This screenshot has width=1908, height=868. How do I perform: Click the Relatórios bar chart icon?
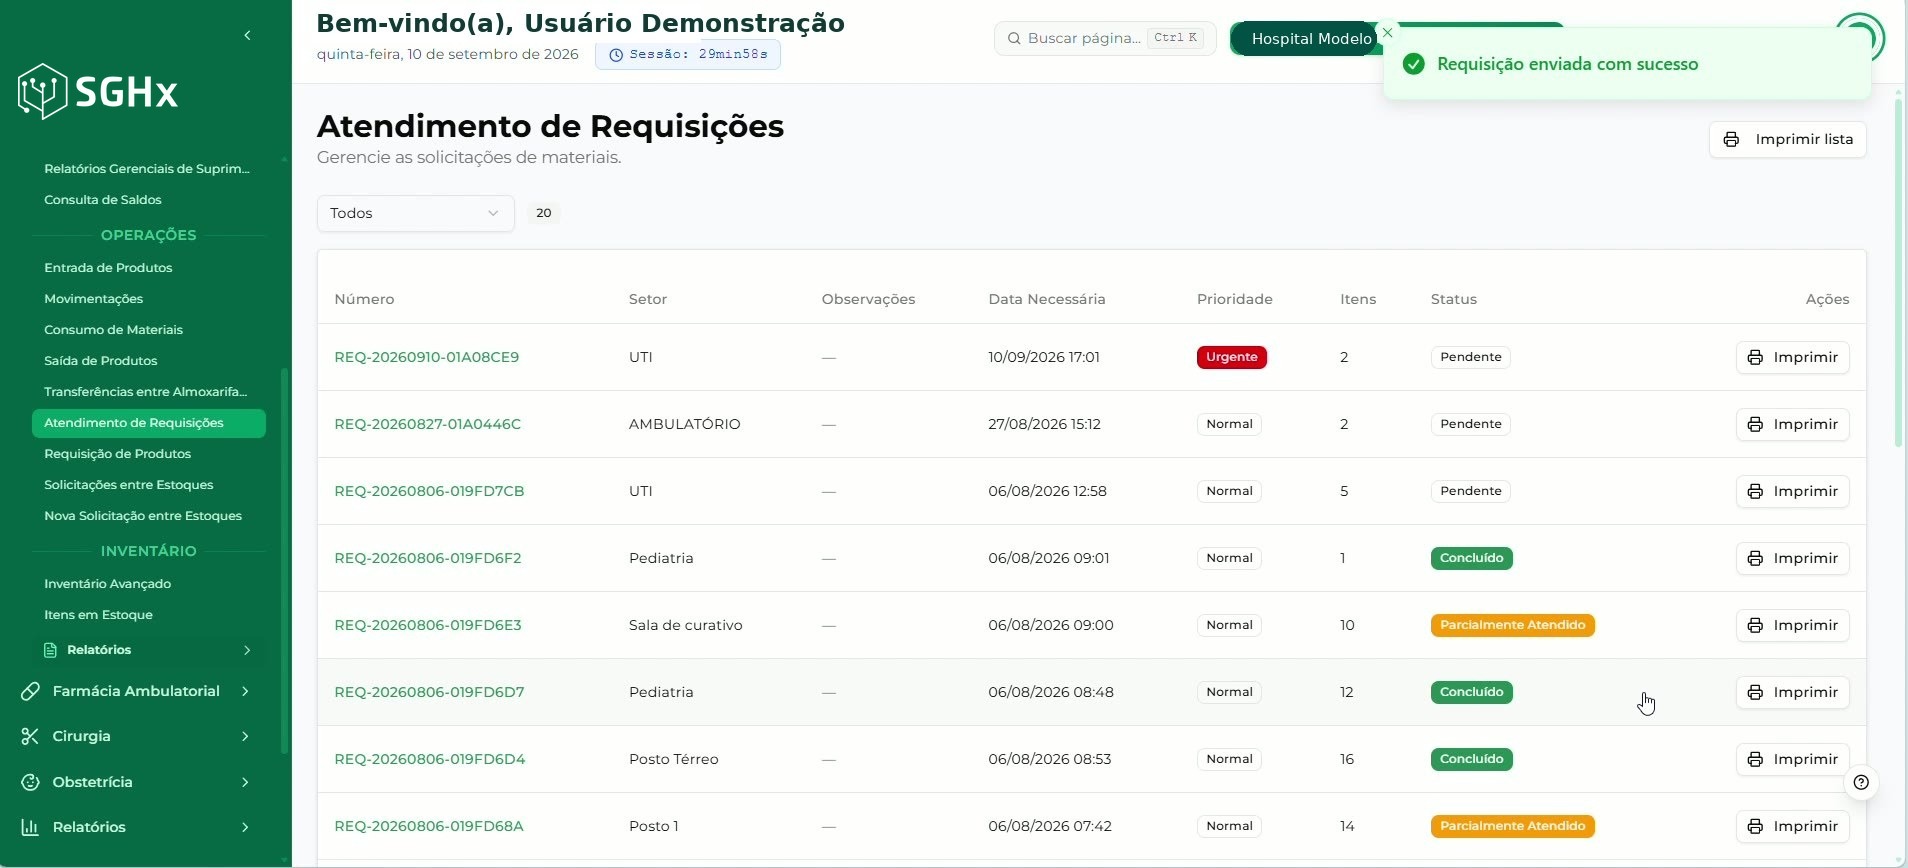tap(30, 827)
